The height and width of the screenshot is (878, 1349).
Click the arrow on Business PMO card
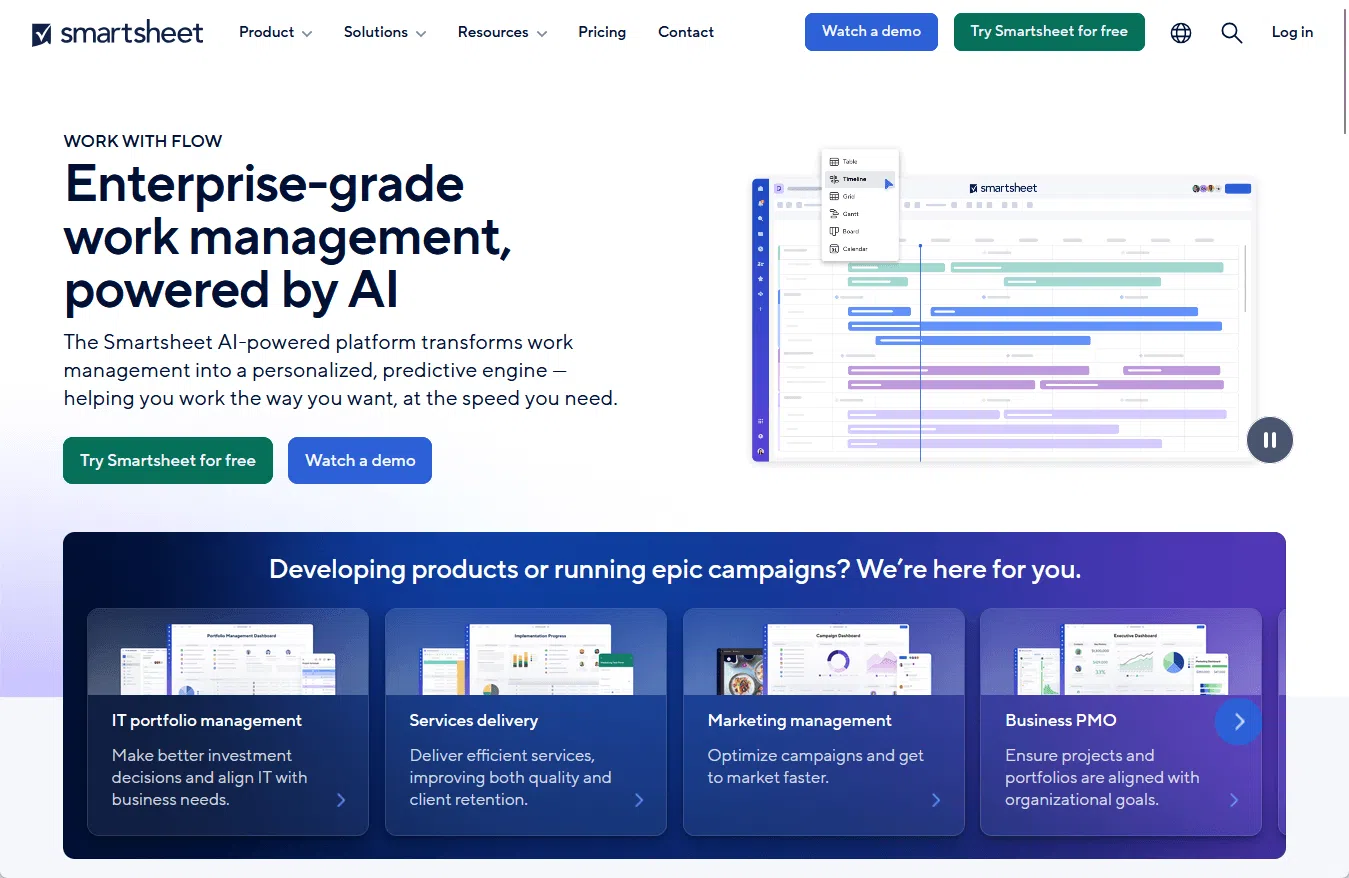click(1234, 800)
